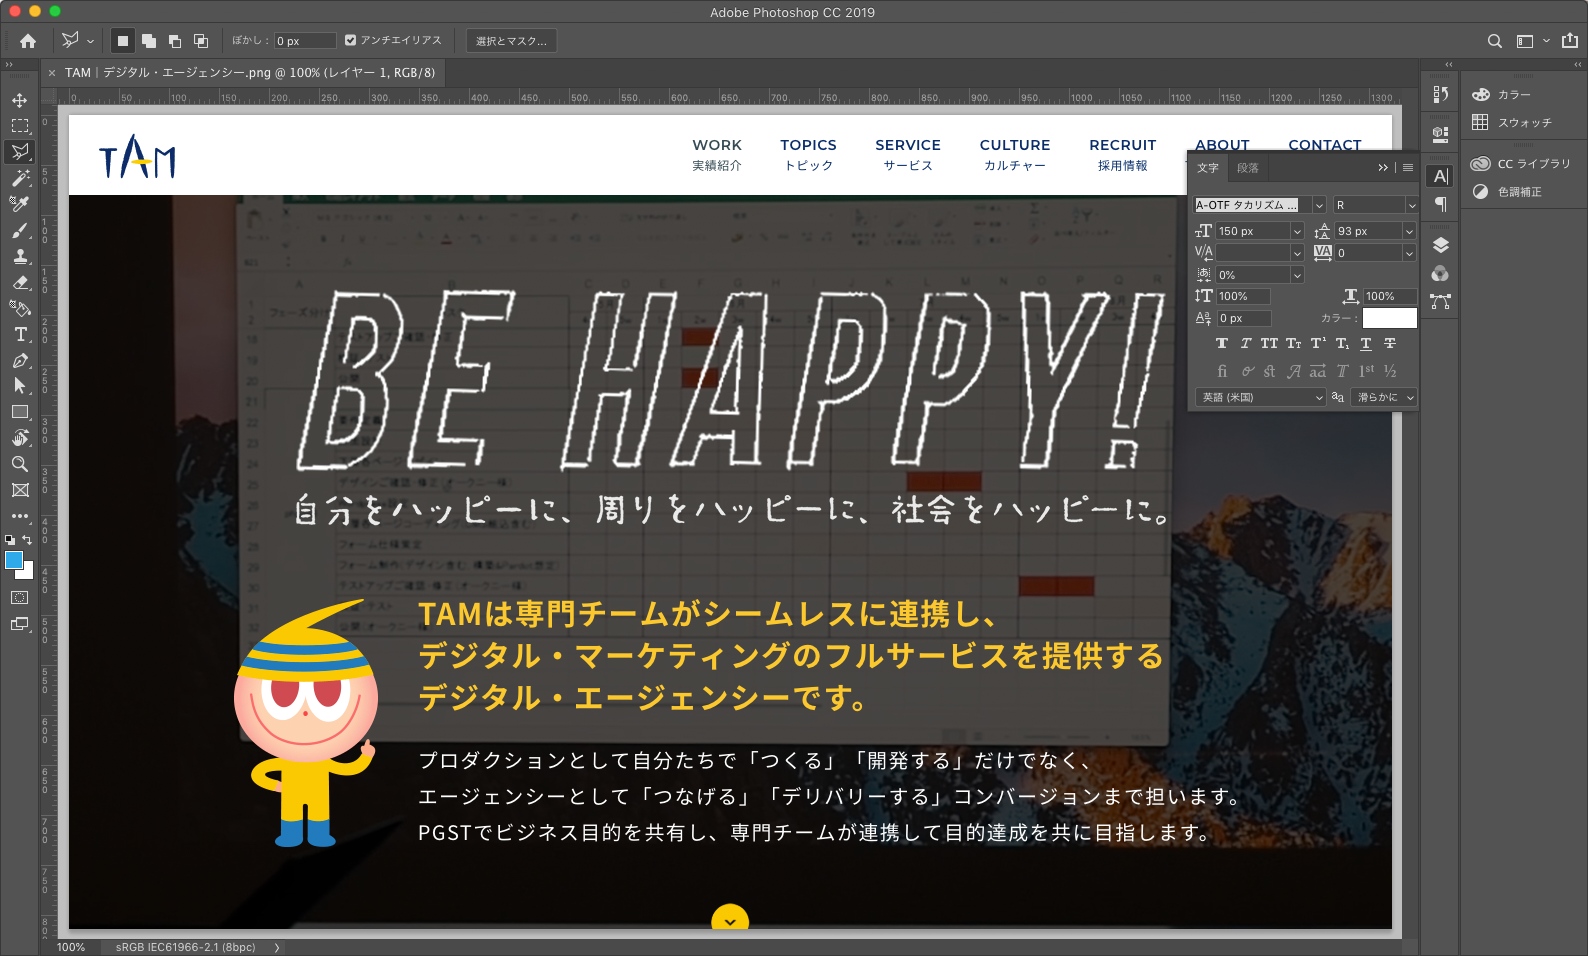Toggle Underline text style
This screenshot has width=1588, height=956.
click(1366, 343)
